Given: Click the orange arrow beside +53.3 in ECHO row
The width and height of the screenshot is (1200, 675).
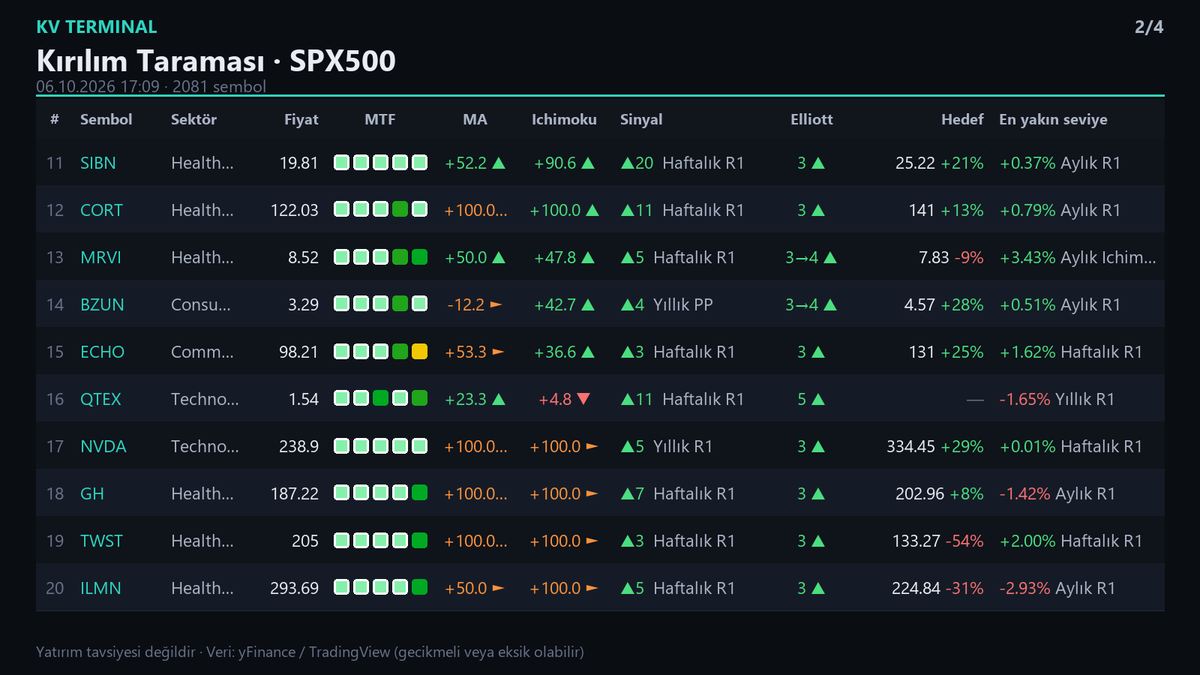Looking at the screenshot, I should [x=496, y=352].
